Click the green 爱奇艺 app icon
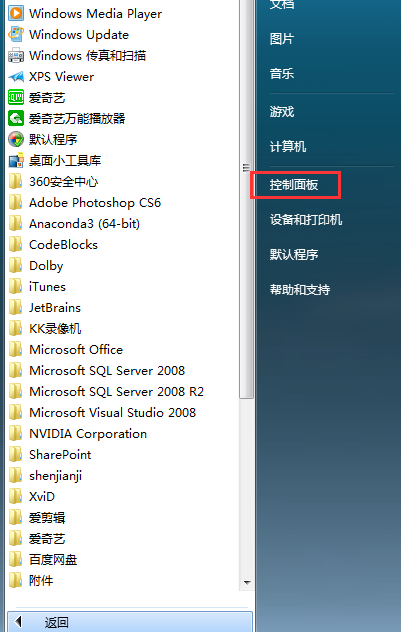The width and height of the screenshot is (401, 632). (16, 97)
